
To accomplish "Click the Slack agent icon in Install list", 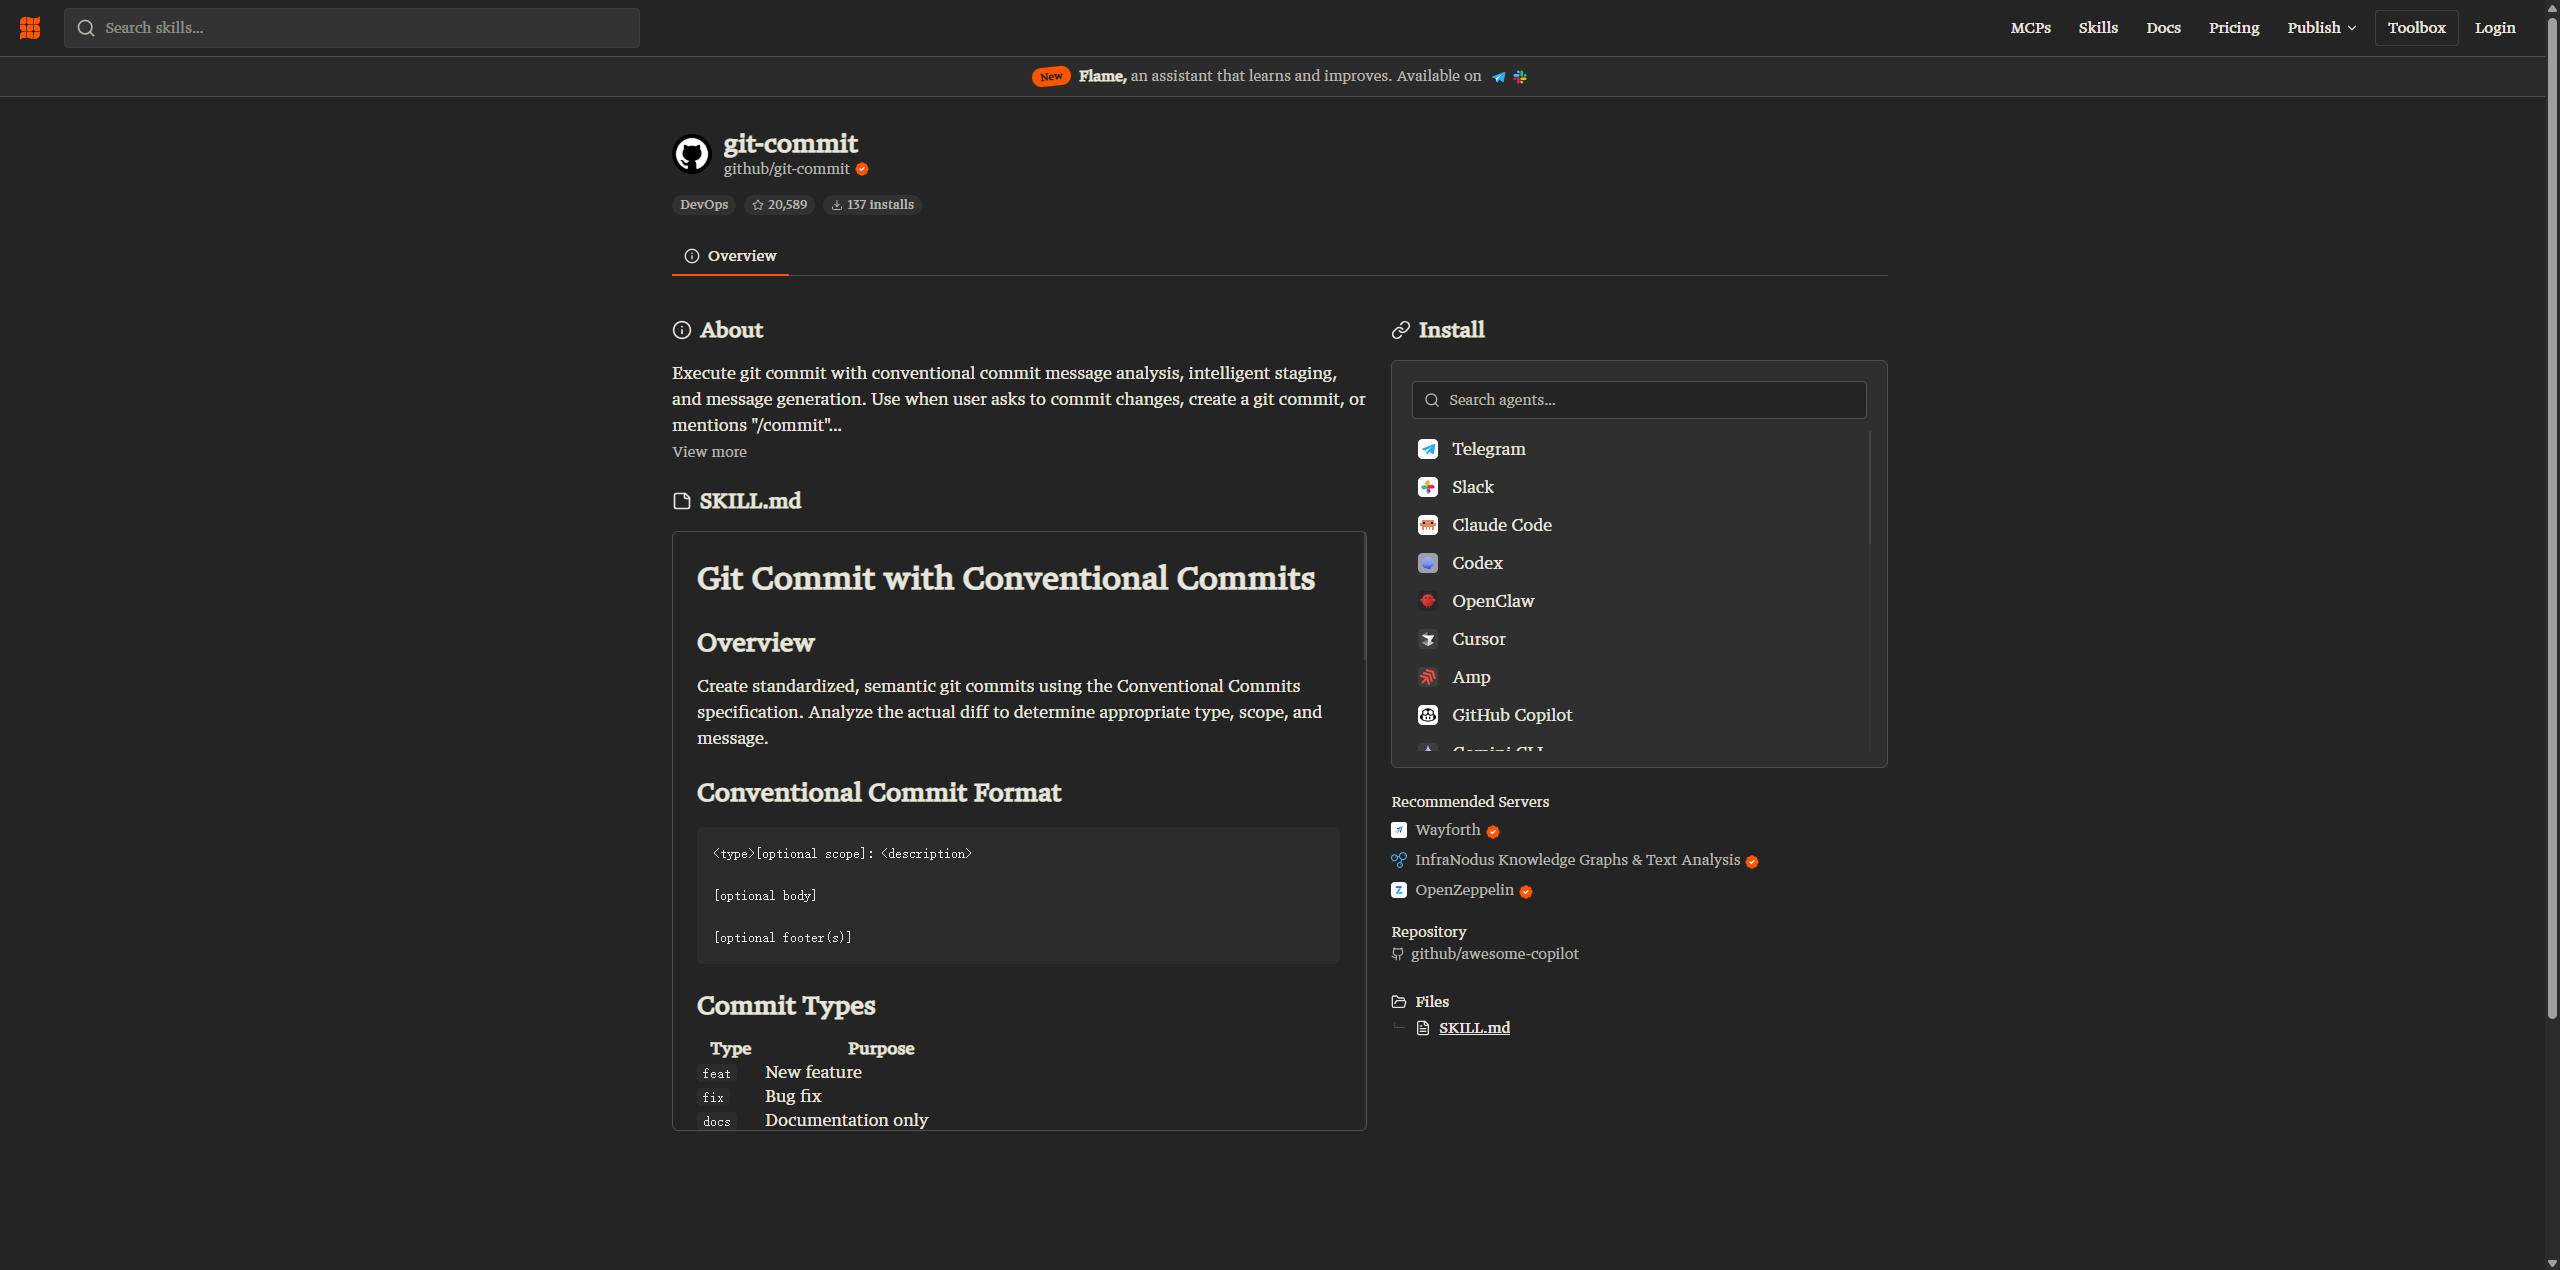I will pyautogui.click(x=1428, y=487).
